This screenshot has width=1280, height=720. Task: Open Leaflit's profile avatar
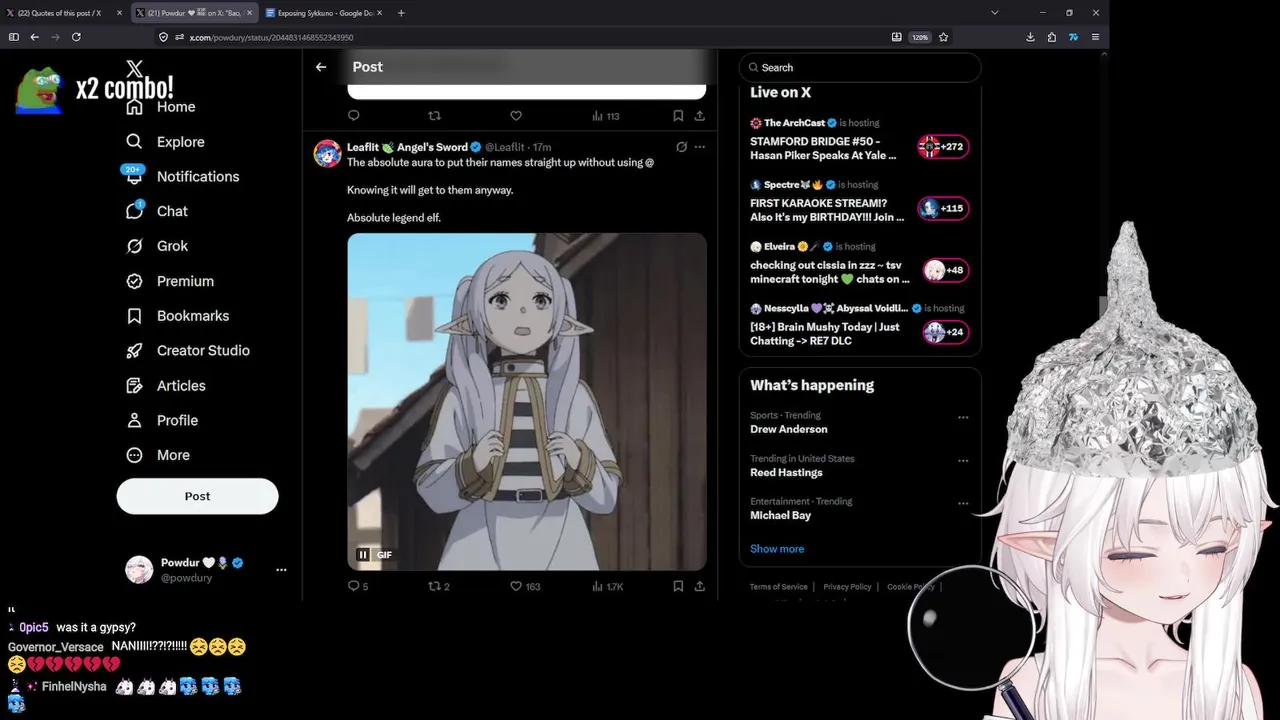[327, 153]
